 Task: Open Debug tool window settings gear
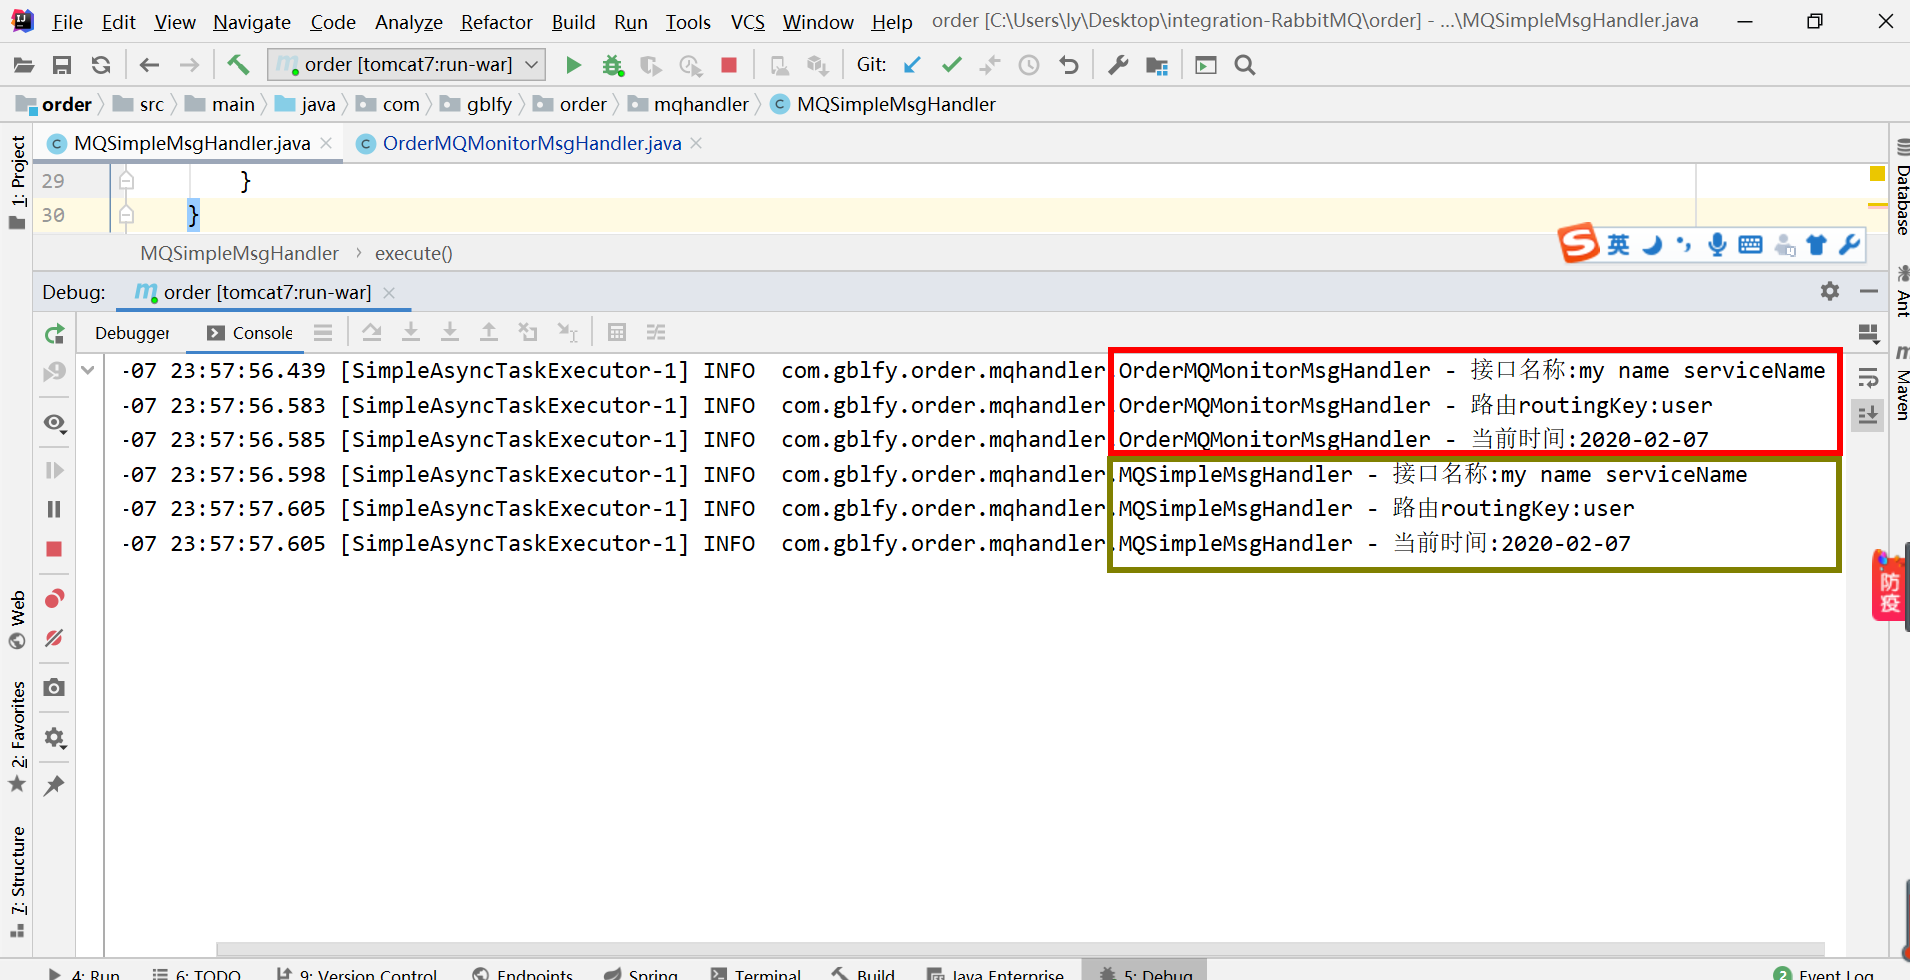coord(1830,291)
